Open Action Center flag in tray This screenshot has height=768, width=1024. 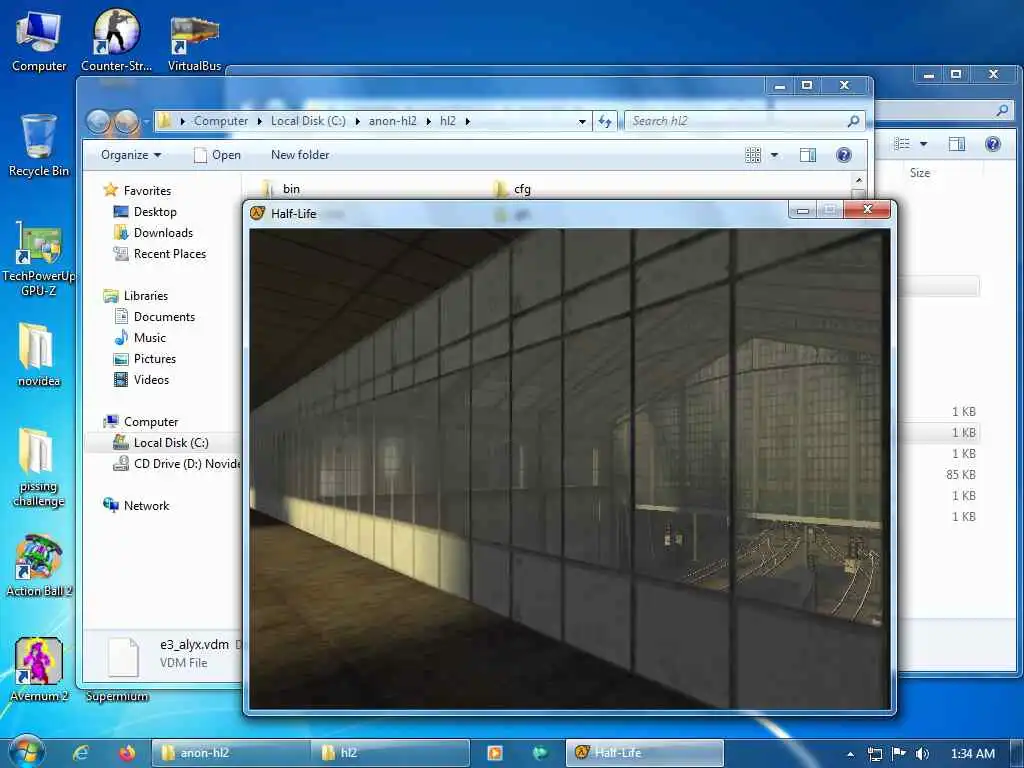click(899, 754)
